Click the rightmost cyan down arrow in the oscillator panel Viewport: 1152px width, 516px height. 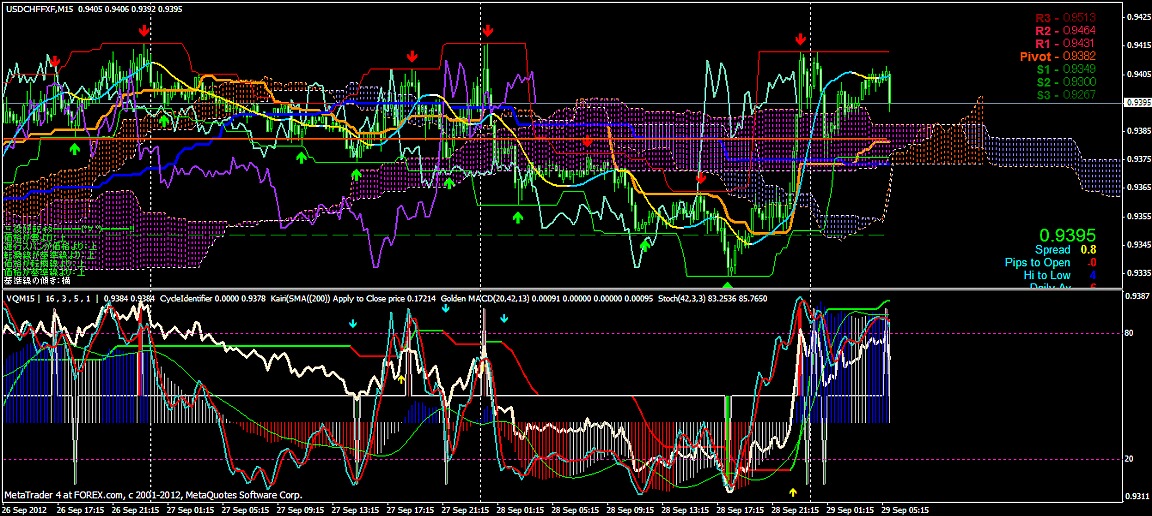click(x=504, y=319)
